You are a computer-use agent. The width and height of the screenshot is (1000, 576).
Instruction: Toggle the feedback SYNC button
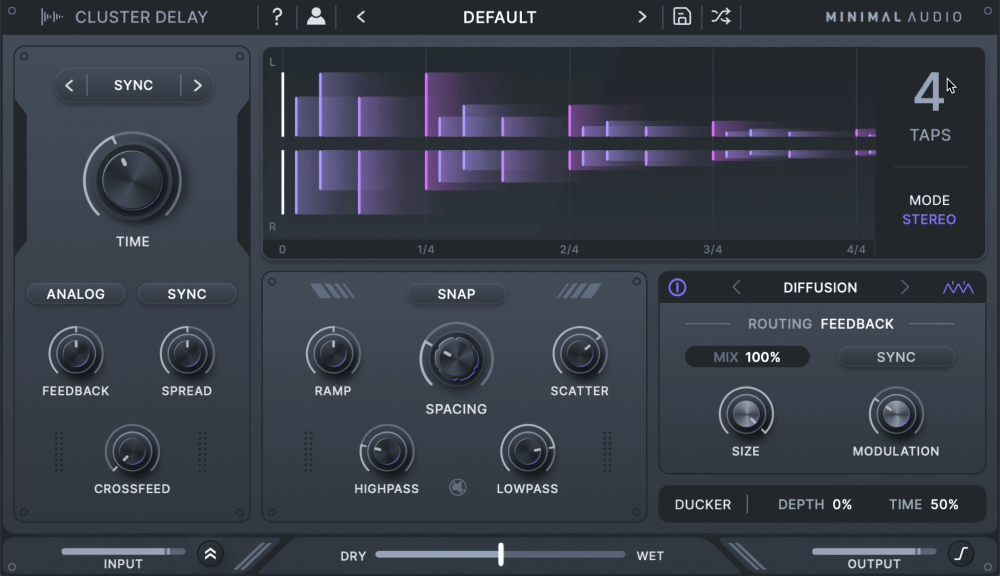[187, 294]
